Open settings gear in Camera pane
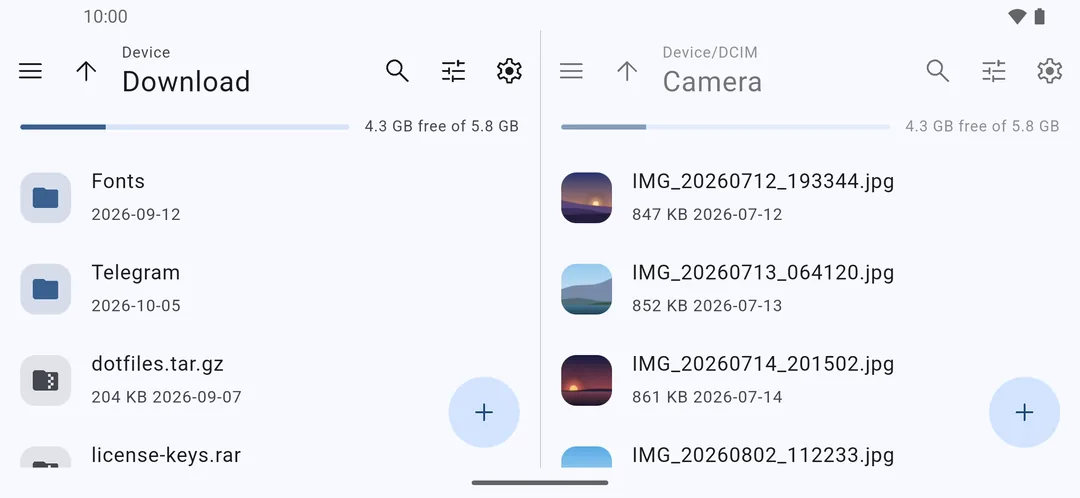This screenshot has height=498, width=1080. pos(1050,71)
